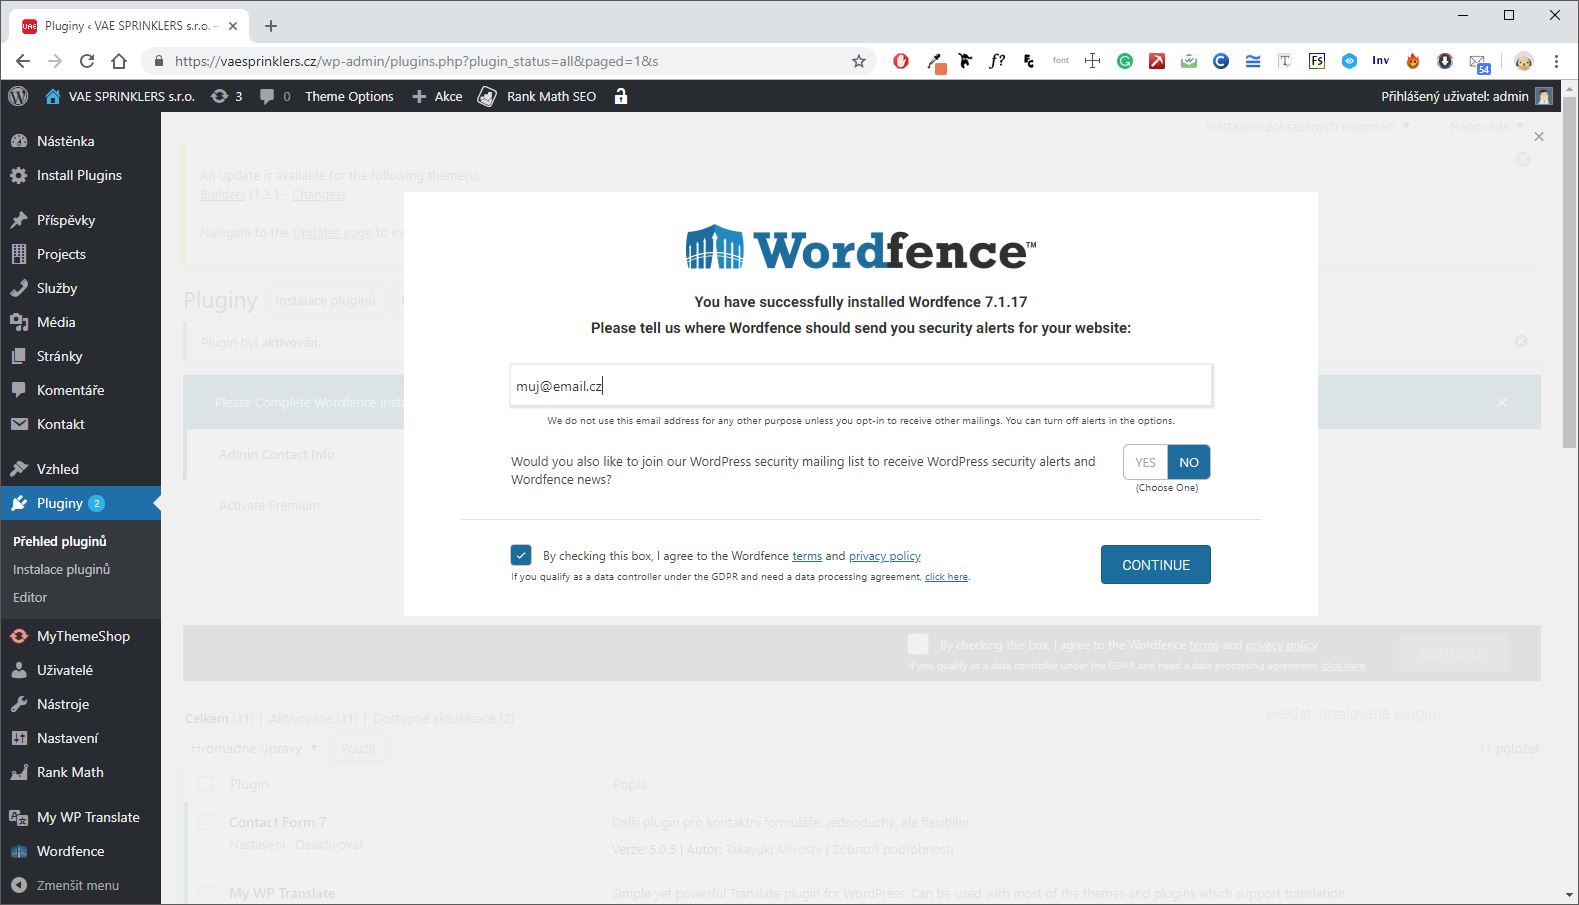Viewport: 1579px width, 905px height.
Task: Reload the page in browser
Action: click(87, 61)
